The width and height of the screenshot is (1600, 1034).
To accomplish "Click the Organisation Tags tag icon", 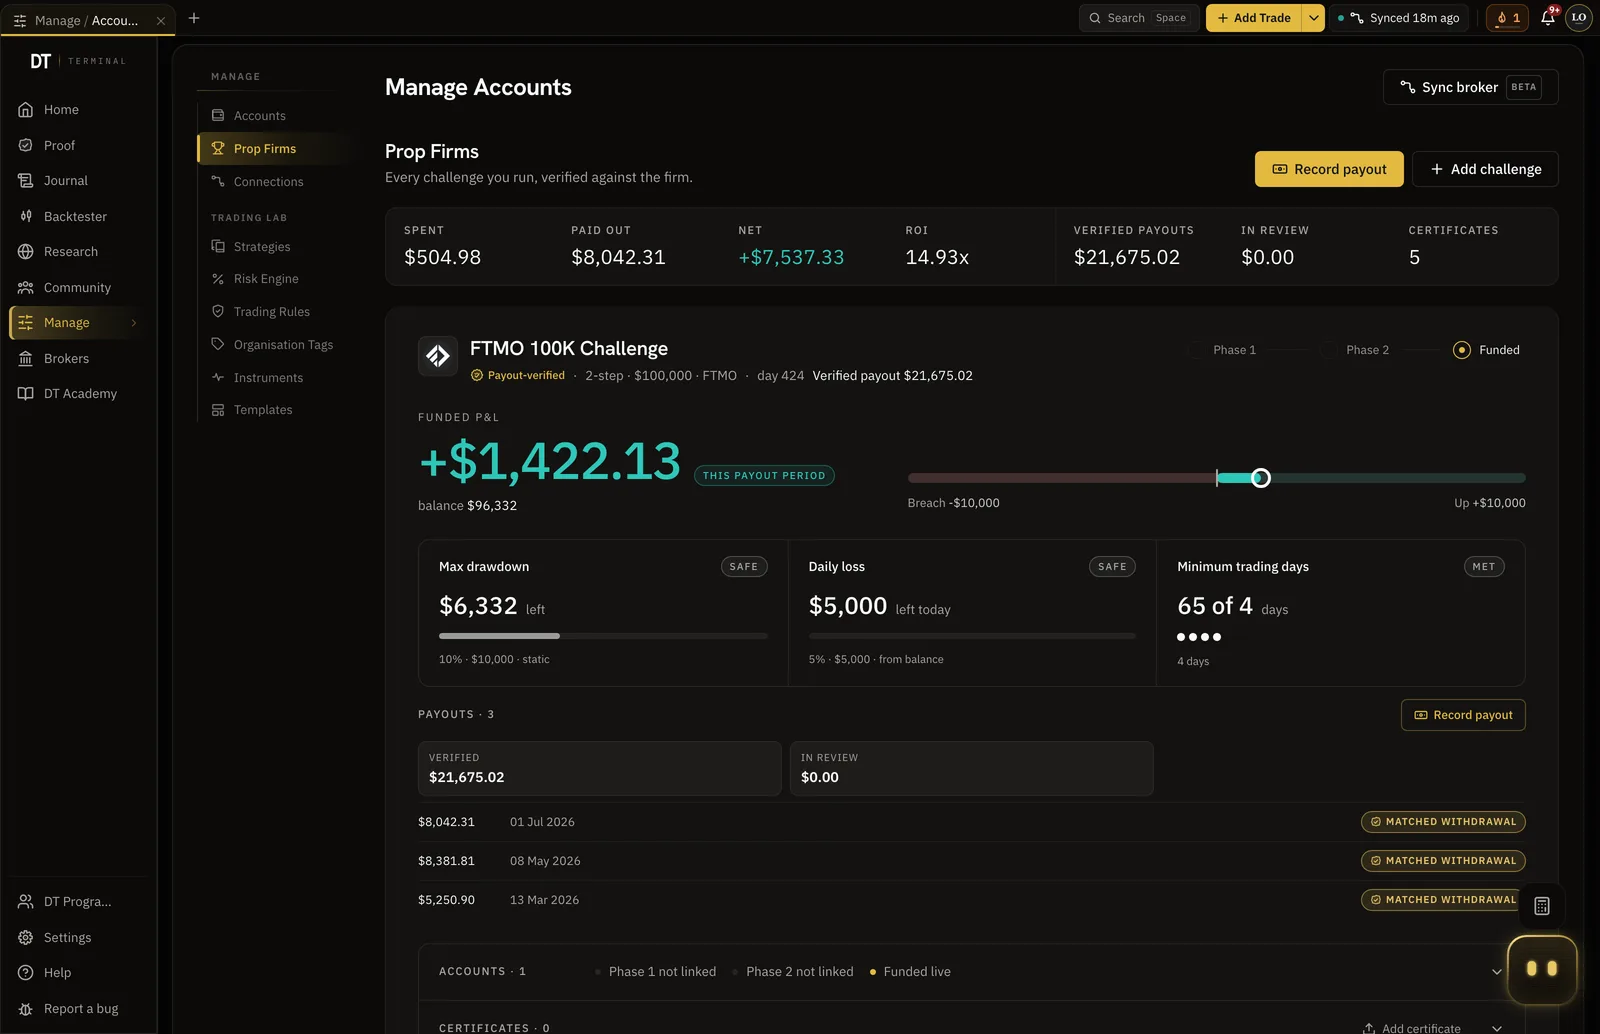I will coord(218,344).
